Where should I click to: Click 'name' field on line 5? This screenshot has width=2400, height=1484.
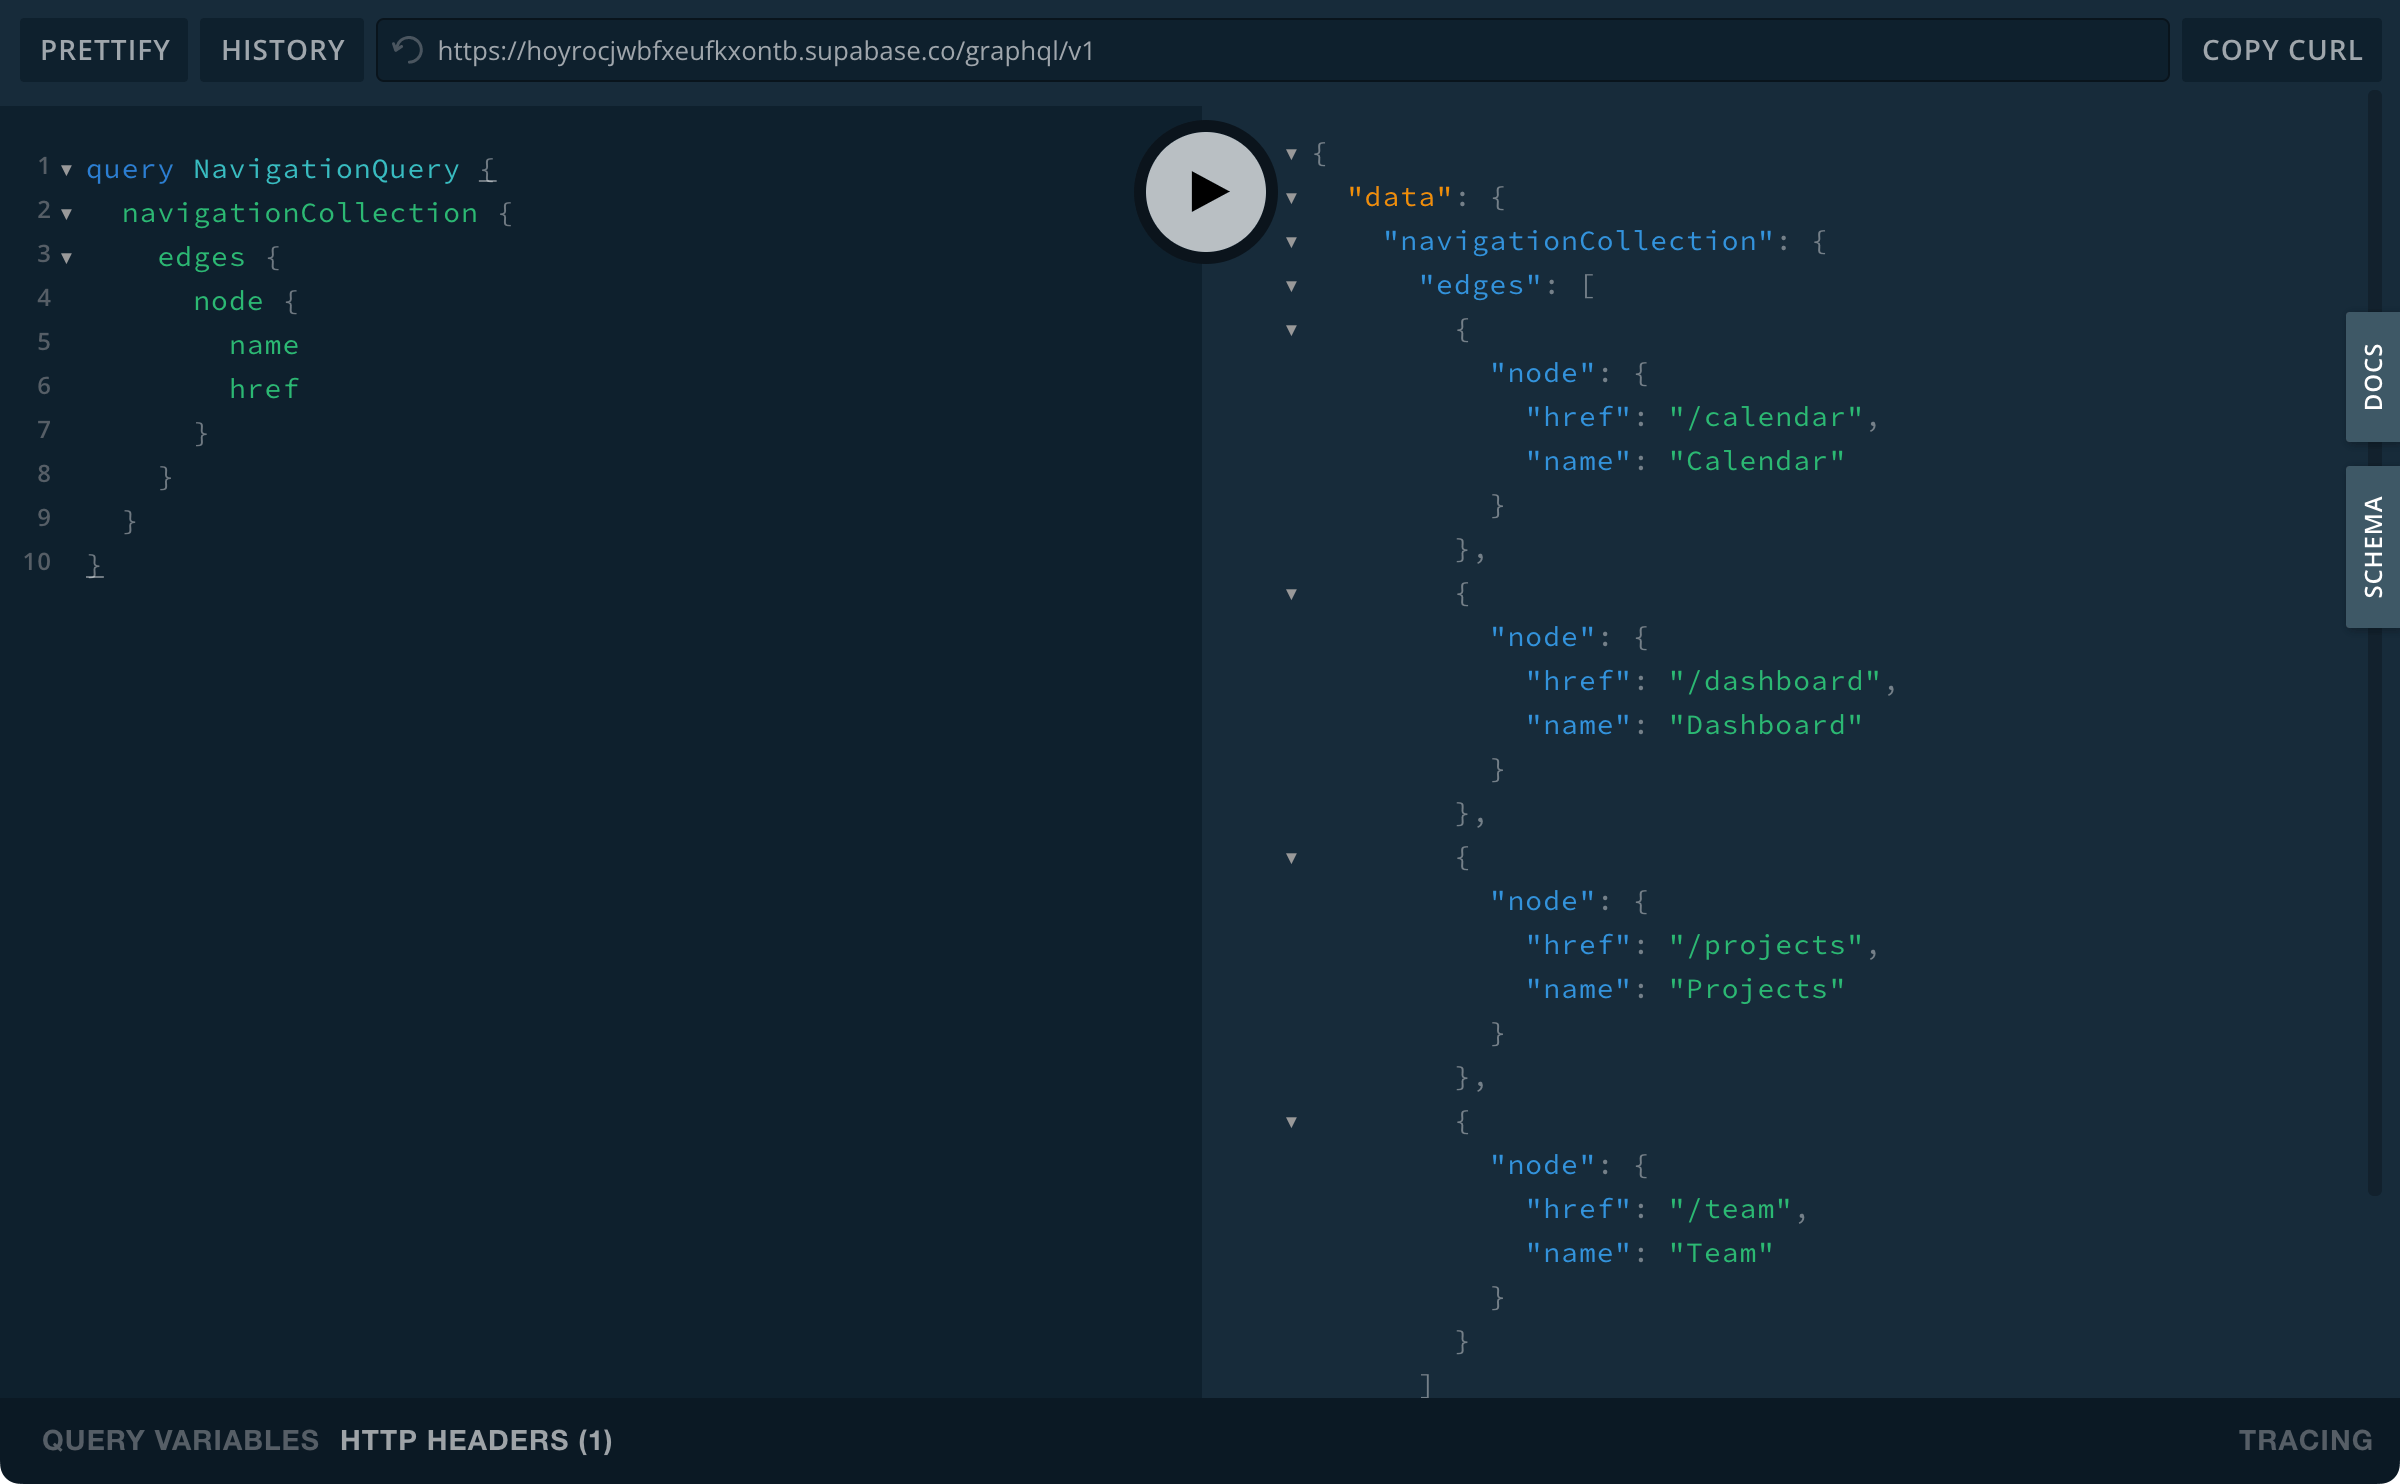point(264,345)
